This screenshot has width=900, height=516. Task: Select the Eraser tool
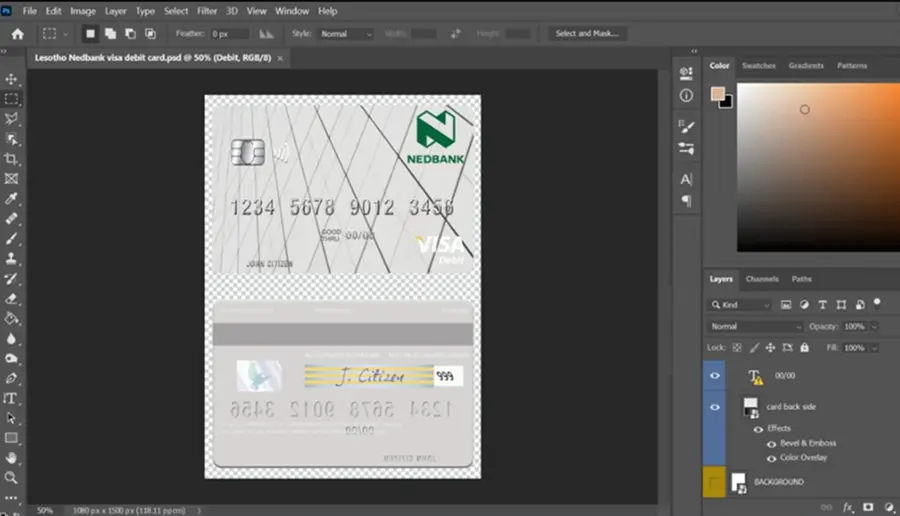tap(11, 298)
